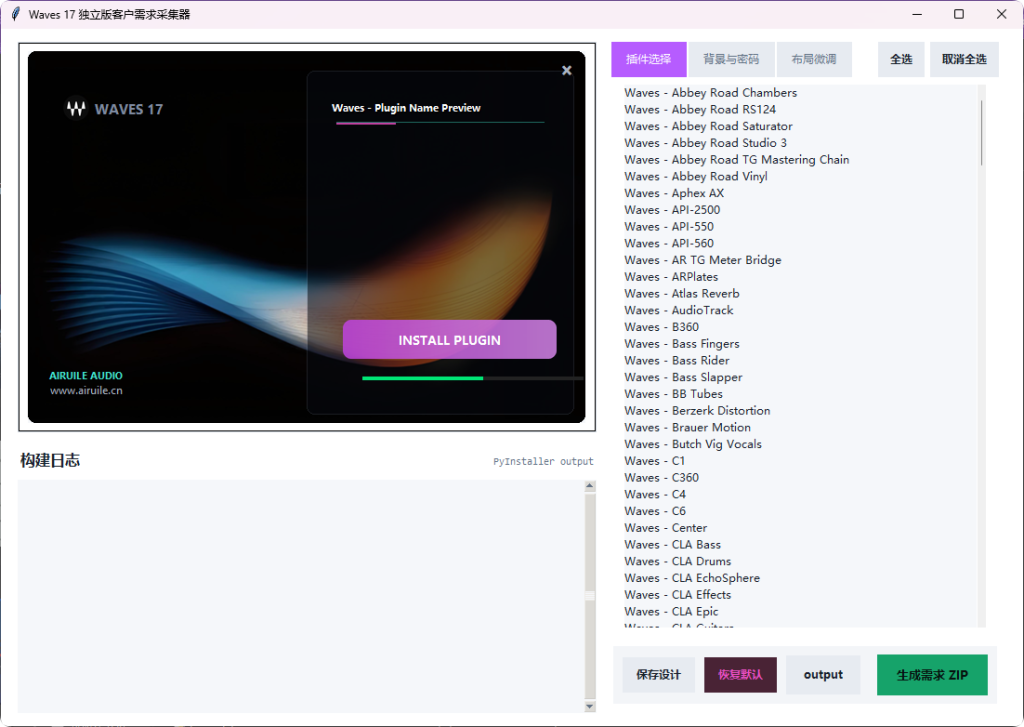Select Waves - Abbey Road RS124

(700, 110)
